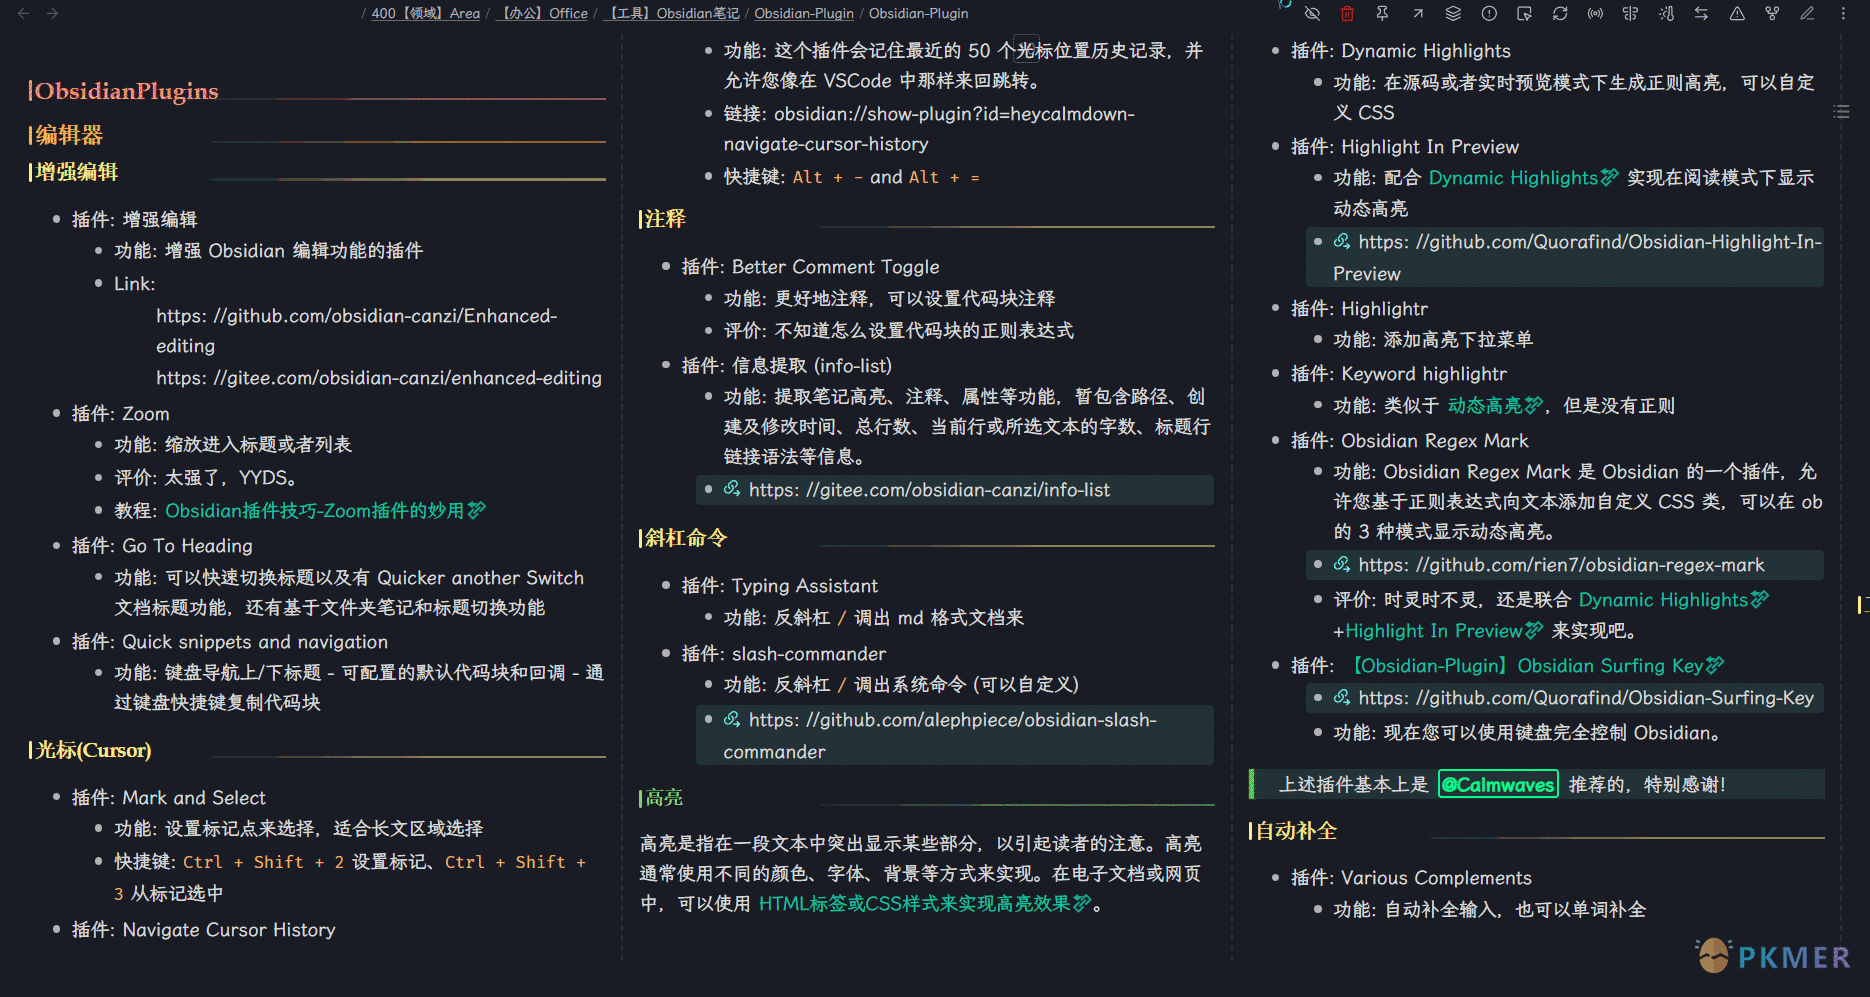Click the thermometer sun icon
Screen dimensions: 1870x997
click(x=1666, y=14)
